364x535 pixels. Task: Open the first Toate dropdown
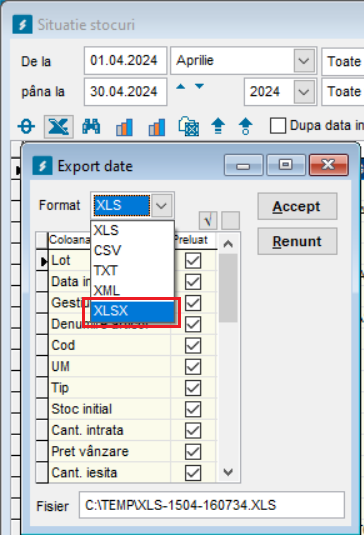[343, 61]
